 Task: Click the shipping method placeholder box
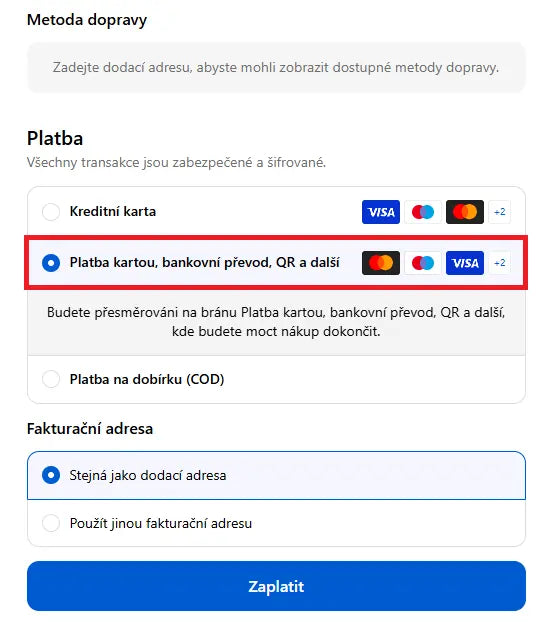[x=276, y=67]
